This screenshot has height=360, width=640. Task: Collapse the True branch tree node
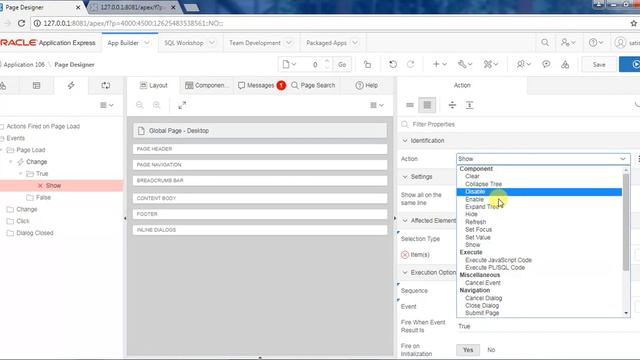point(20,173)
